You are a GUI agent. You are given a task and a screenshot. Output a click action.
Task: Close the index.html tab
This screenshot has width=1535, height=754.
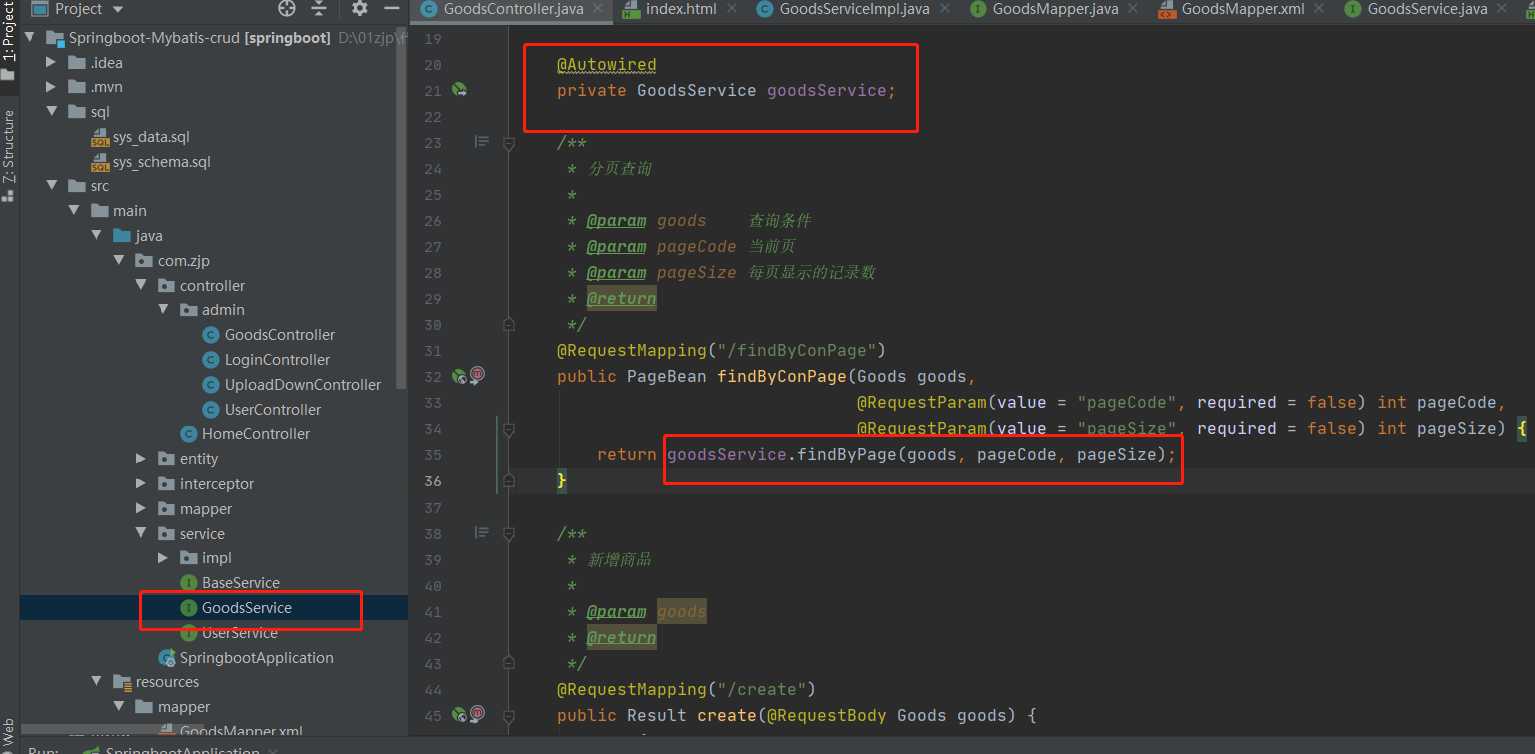point(731,9)
